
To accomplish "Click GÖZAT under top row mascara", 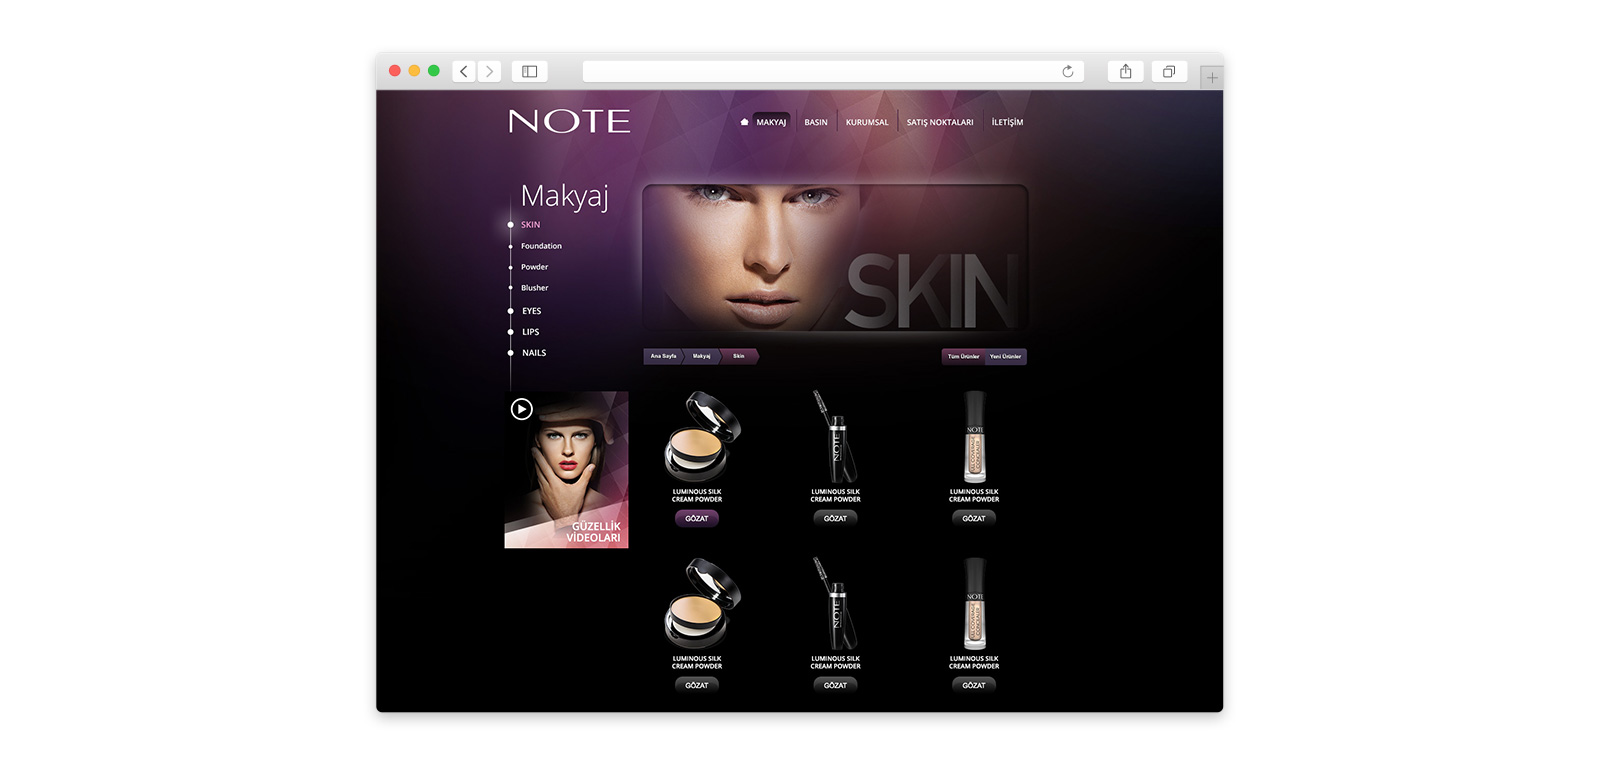I will click(835, 519).
